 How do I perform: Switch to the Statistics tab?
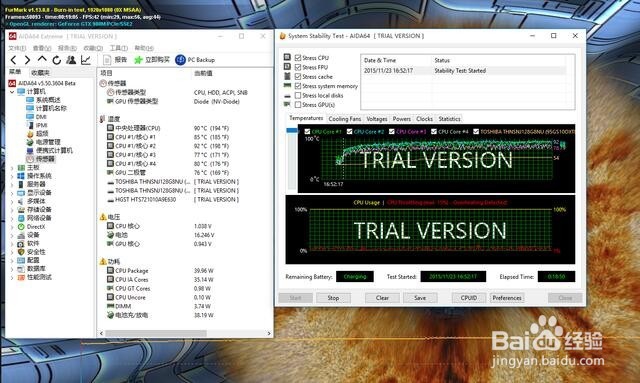click(x=449, y=119)
